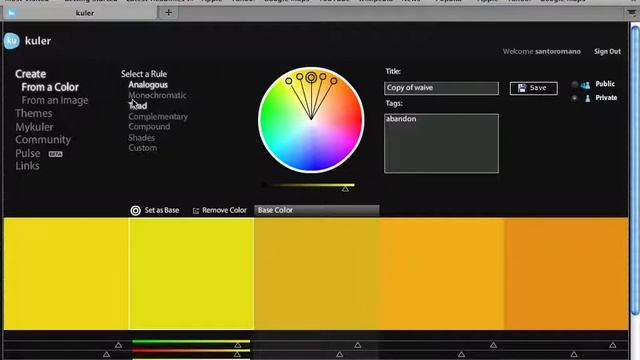
Task: Choose the Custom rule
Action: 142,148
